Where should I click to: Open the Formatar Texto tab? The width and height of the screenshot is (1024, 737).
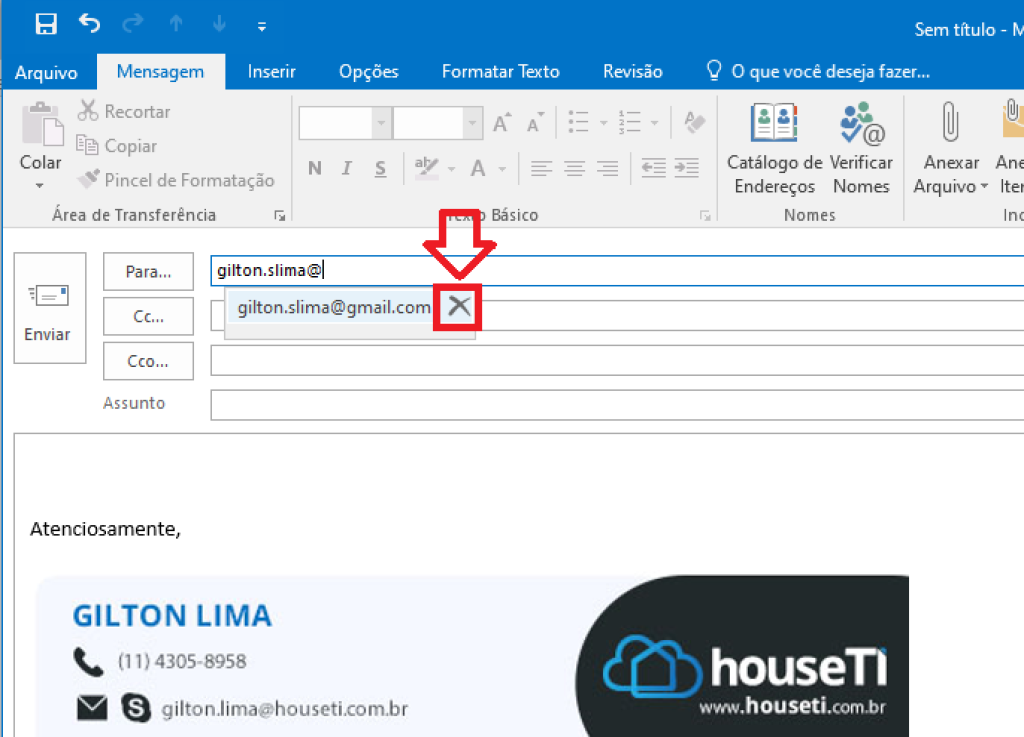(x=500, y=72)
